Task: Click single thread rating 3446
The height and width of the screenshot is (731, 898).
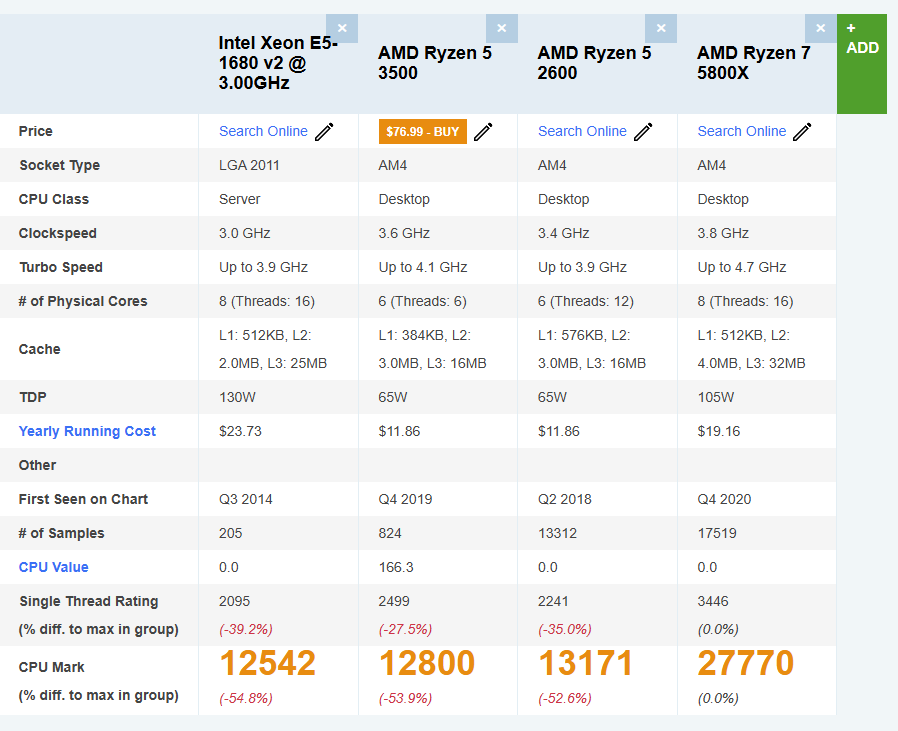Action: click(712, 602)
